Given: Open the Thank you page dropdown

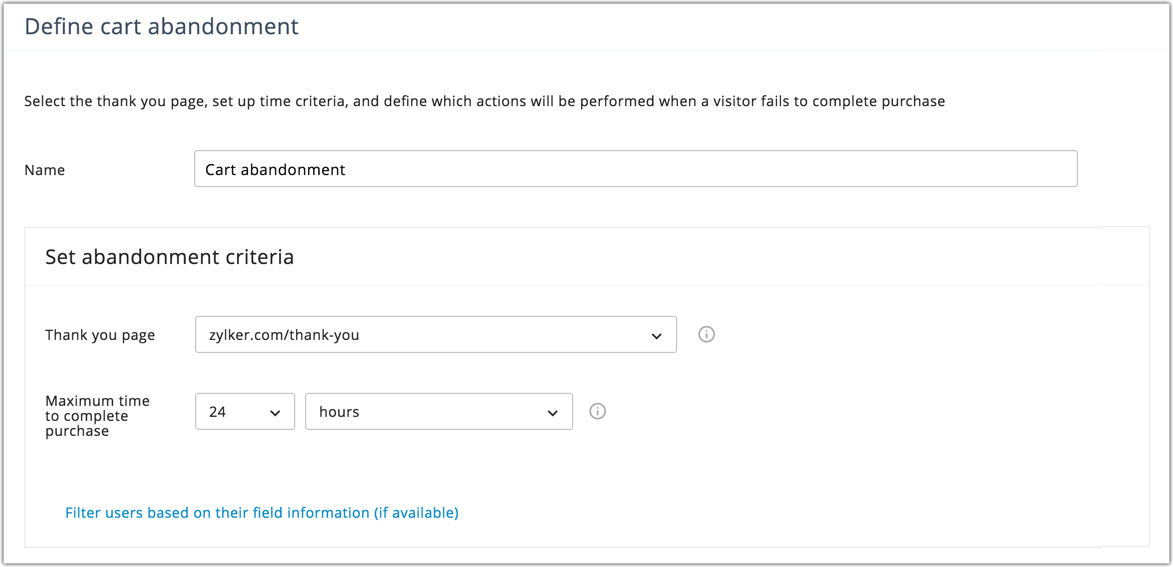Looking at the screenshot, I should 435,335.
